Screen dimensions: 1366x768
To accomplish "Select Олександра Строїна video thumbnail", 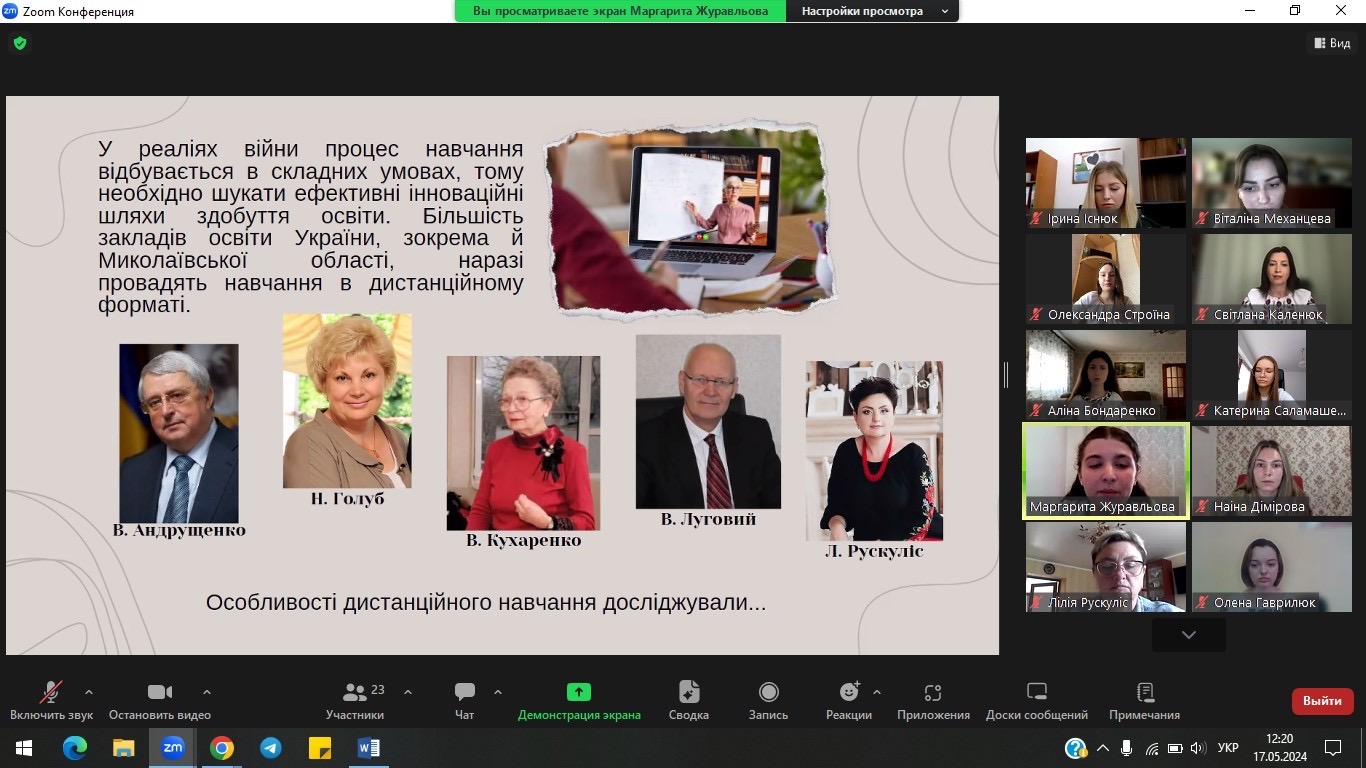I will [x=1106, y=279].
